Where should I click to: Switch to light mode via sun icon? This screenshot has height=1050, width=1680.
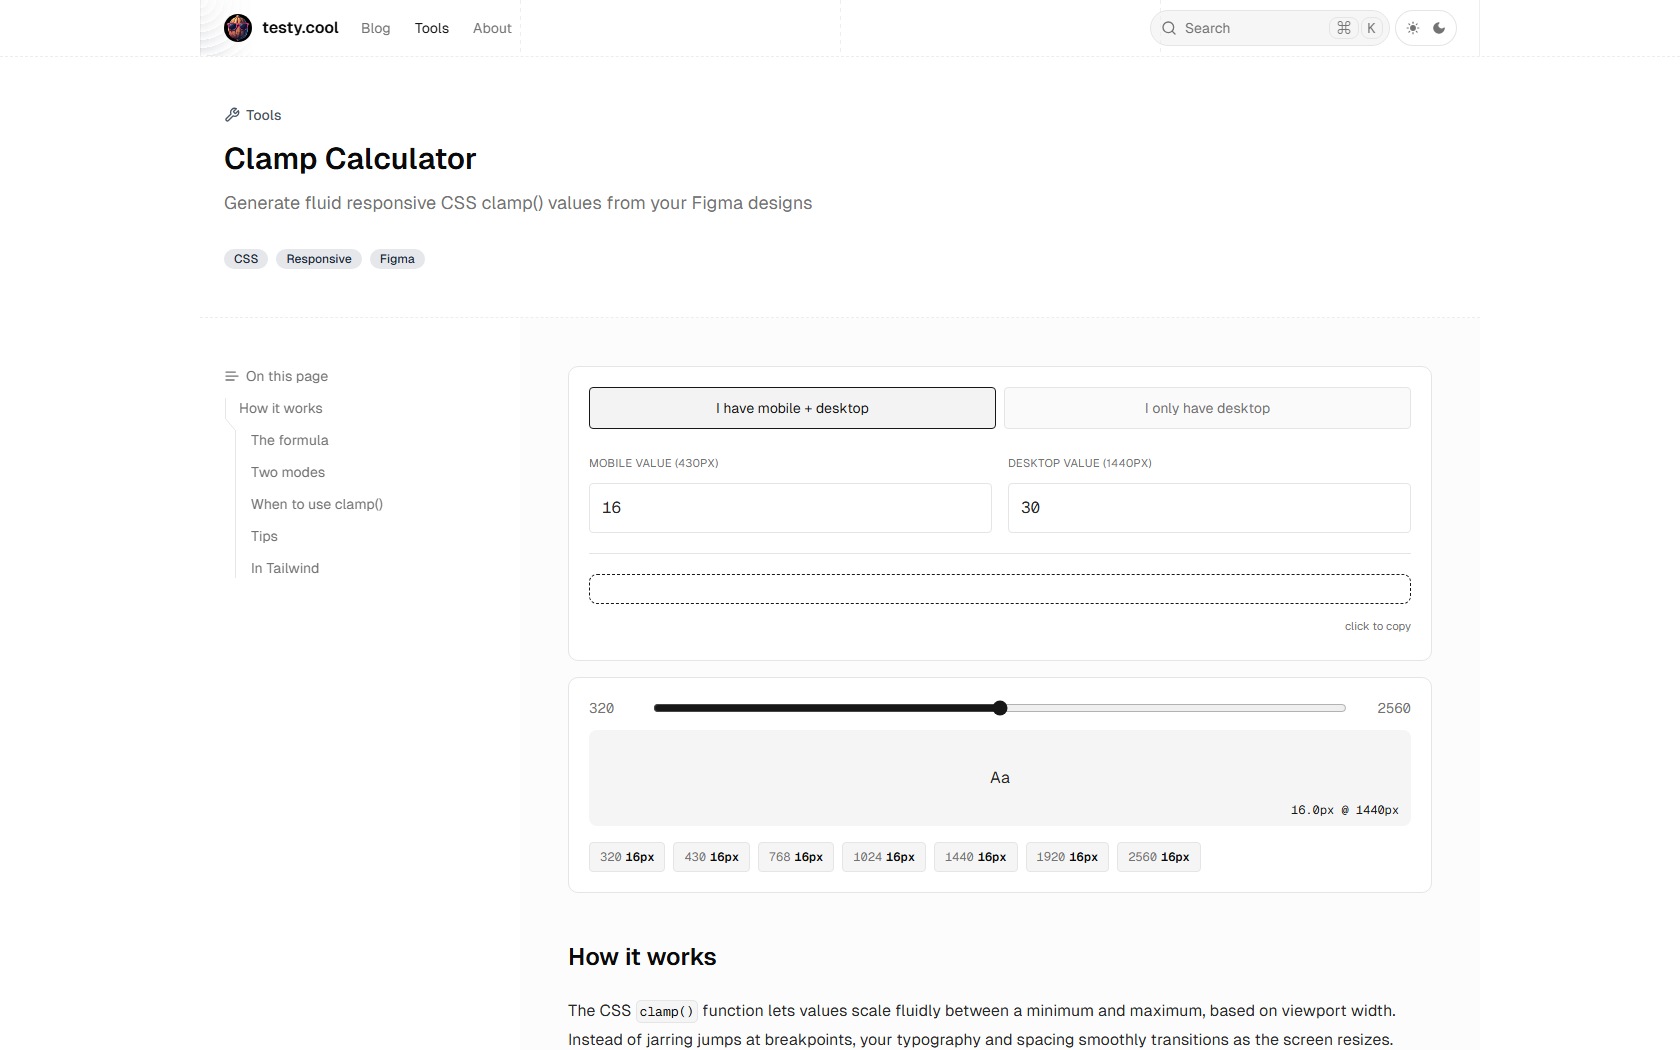coord(1412,28)
